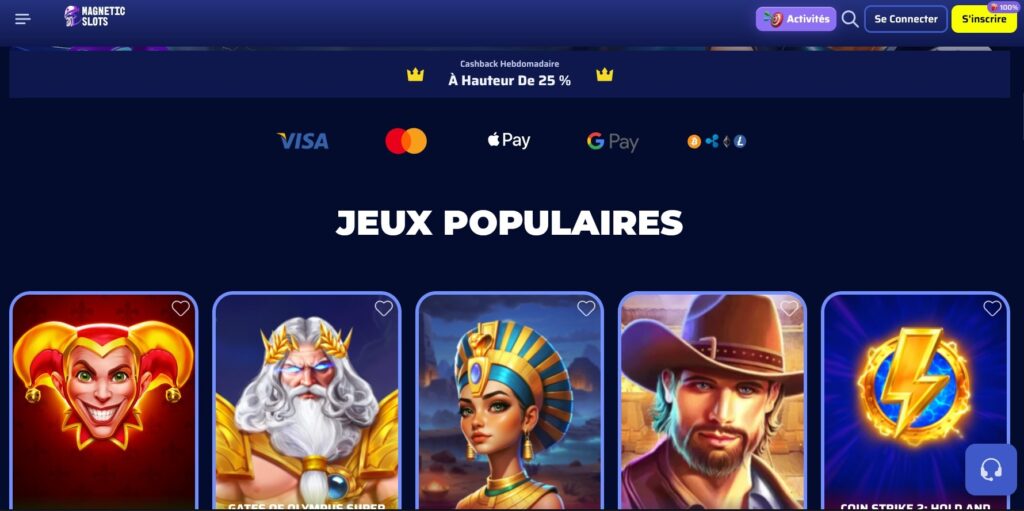Click the Mastercard payment logo
Viewport: 1024px width, 511px height.
coord(406,141)
